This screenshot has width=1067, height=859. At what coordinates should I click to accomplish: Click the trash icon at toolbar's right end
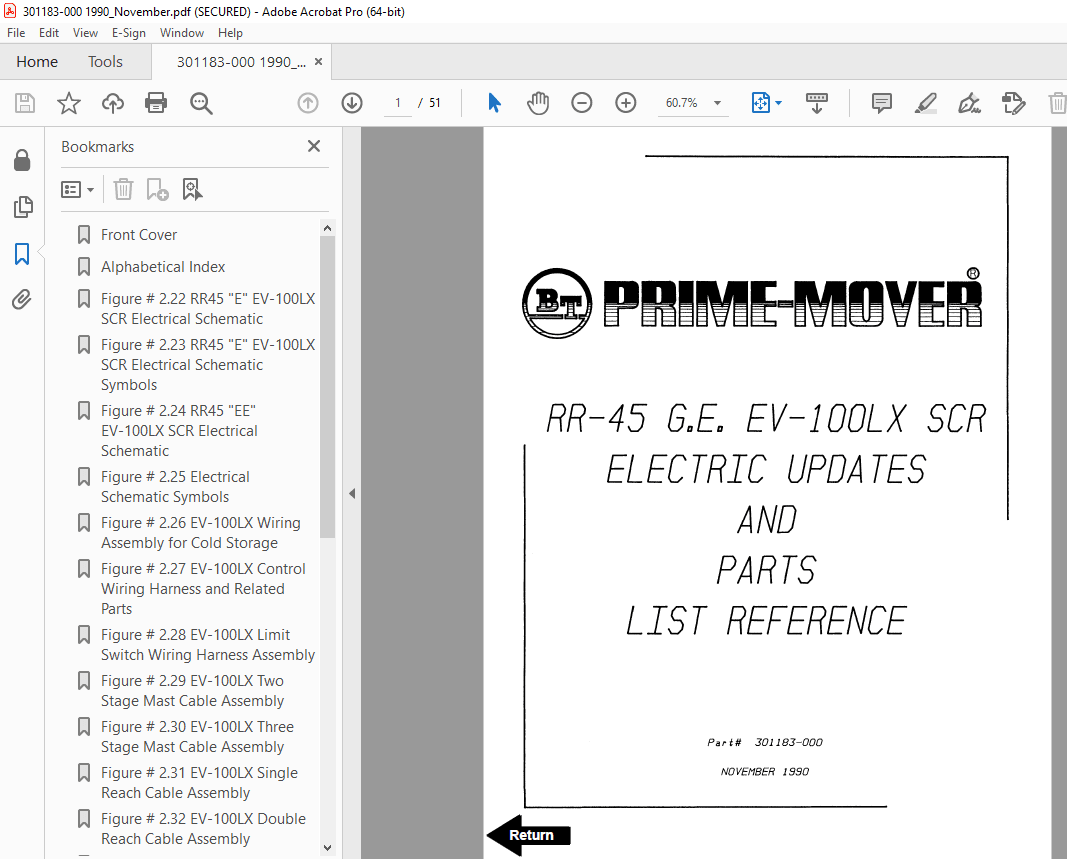(1057, 103)
